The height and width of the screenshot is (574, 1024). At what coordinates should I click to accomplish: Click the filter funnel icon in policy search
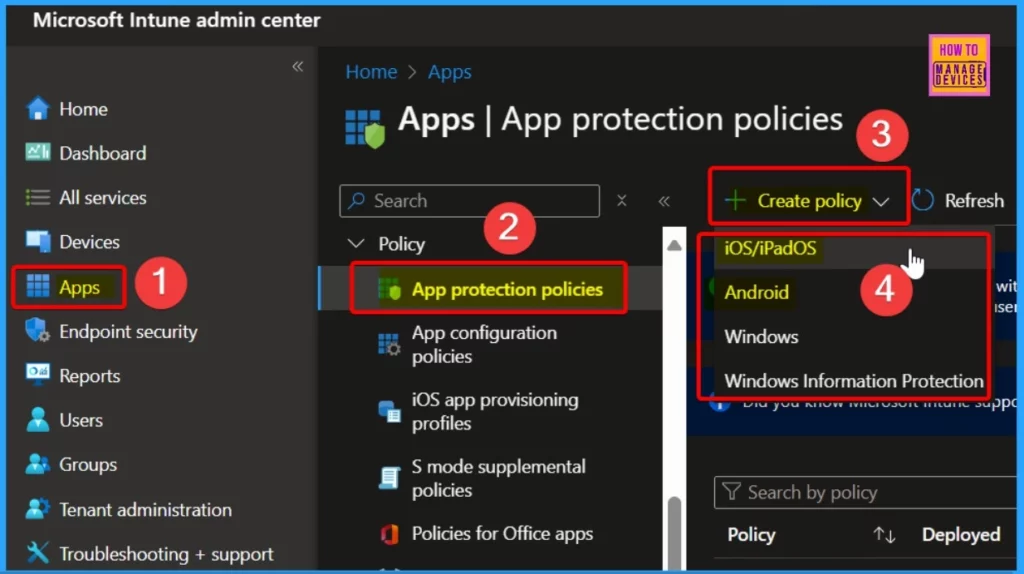coord(731,491)
